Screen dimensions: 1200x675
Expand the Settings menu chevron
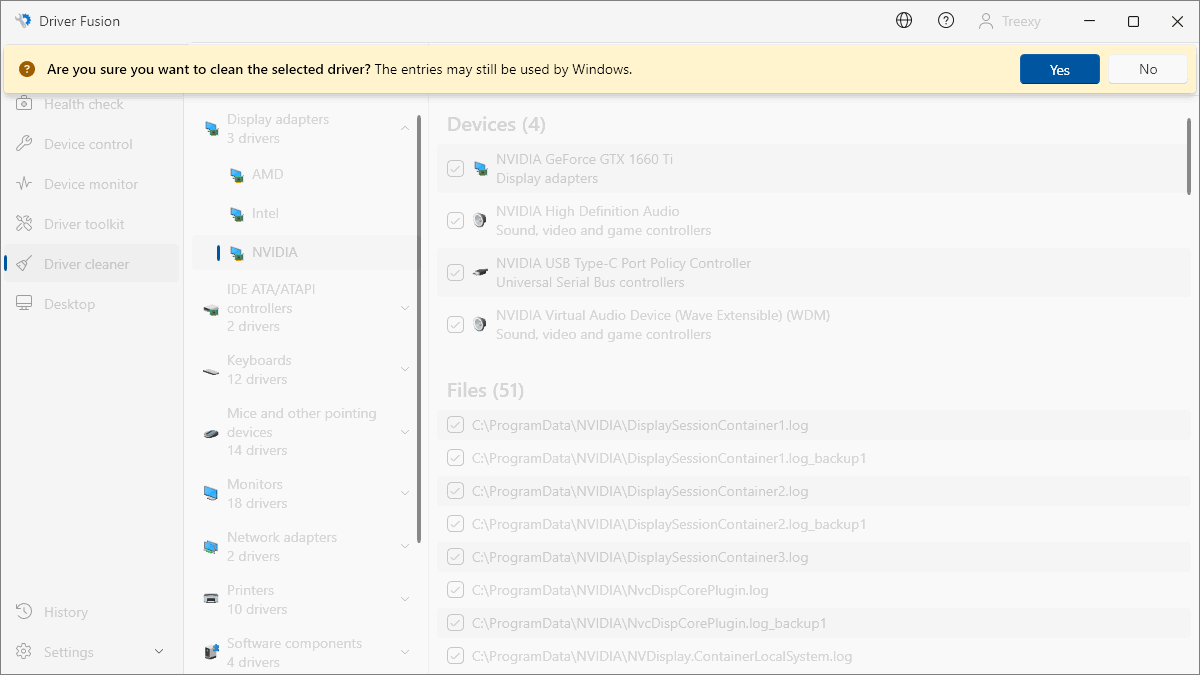(x=159, y=652)
